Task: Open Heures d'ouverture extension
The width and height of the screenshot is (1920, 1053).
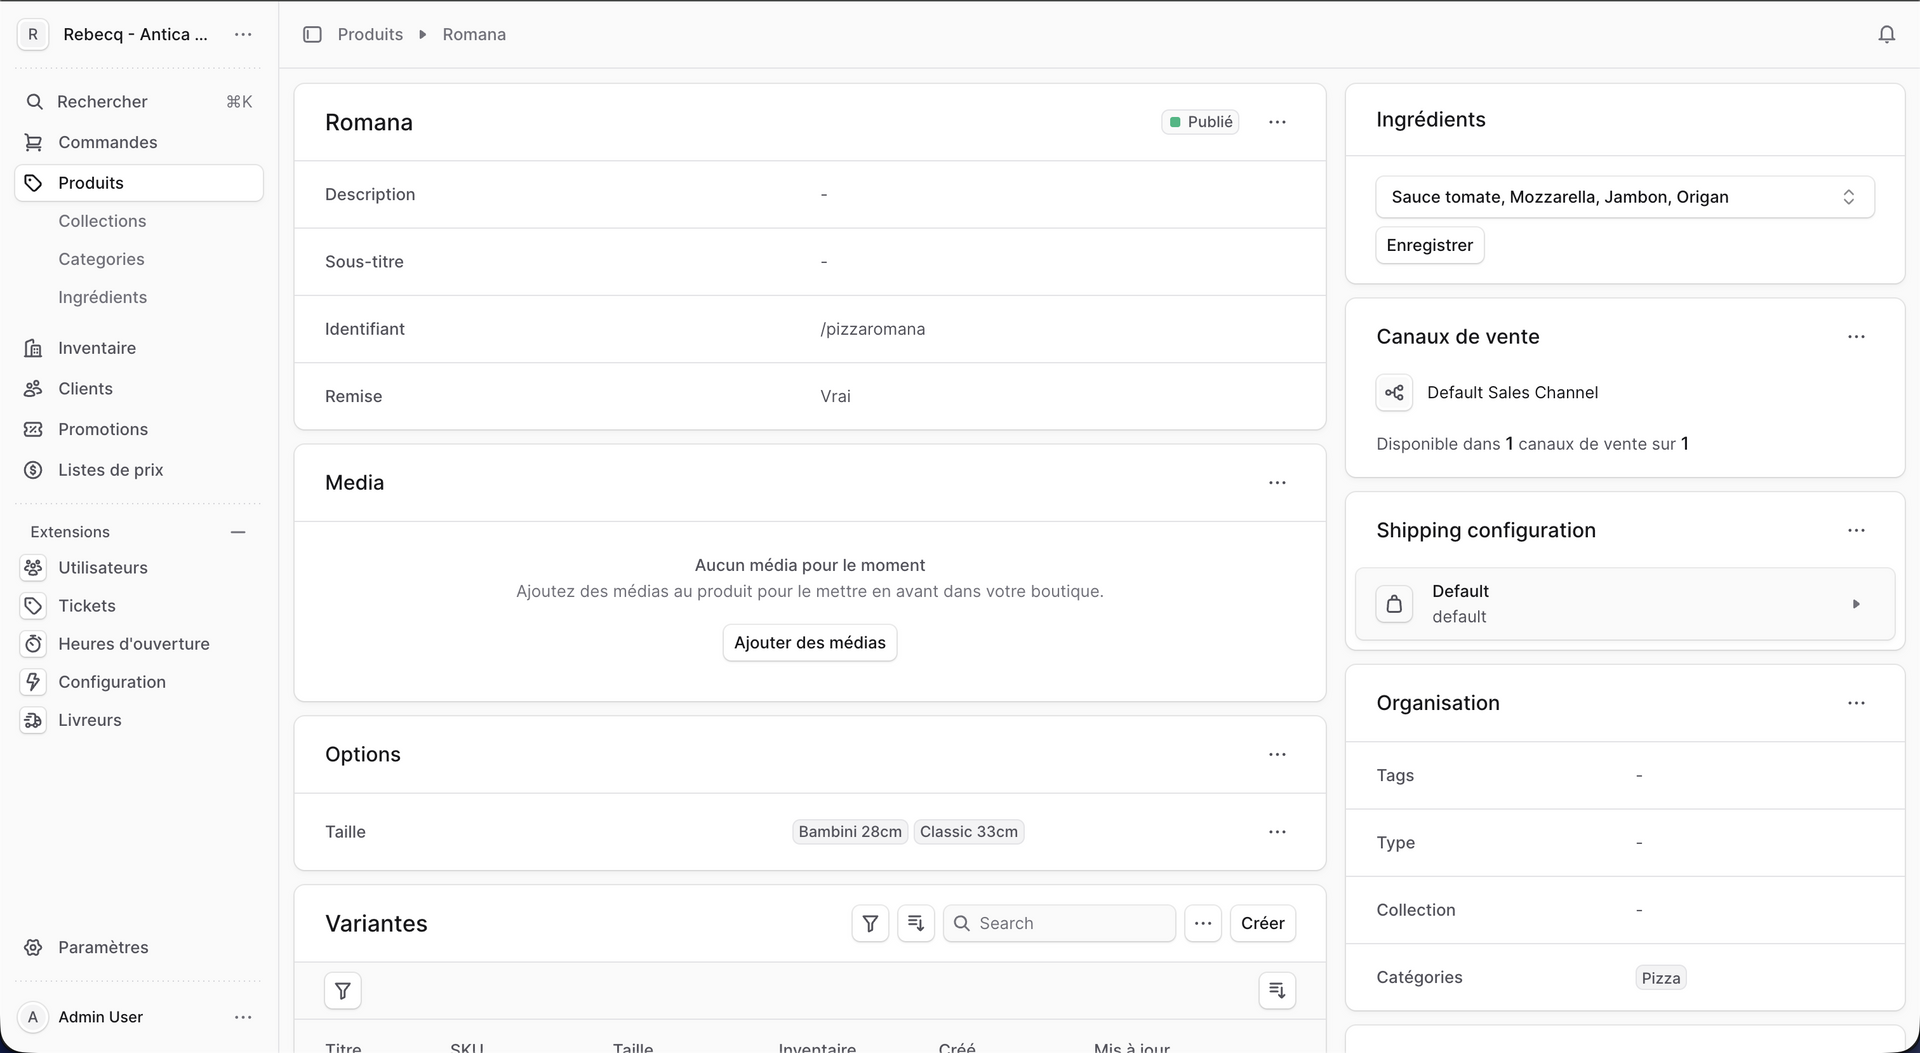Action: (x=133, y=644)
